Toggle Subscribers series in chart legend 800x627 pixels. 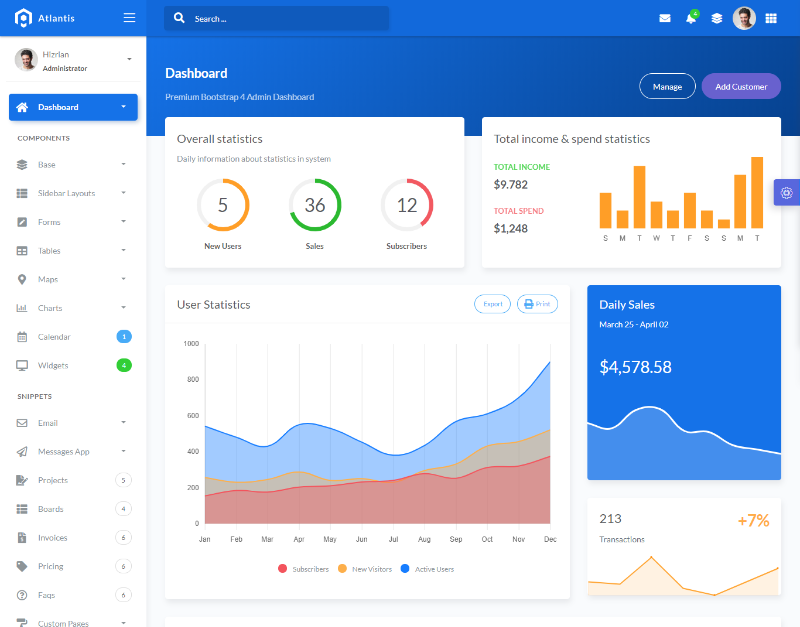(304, 569)
